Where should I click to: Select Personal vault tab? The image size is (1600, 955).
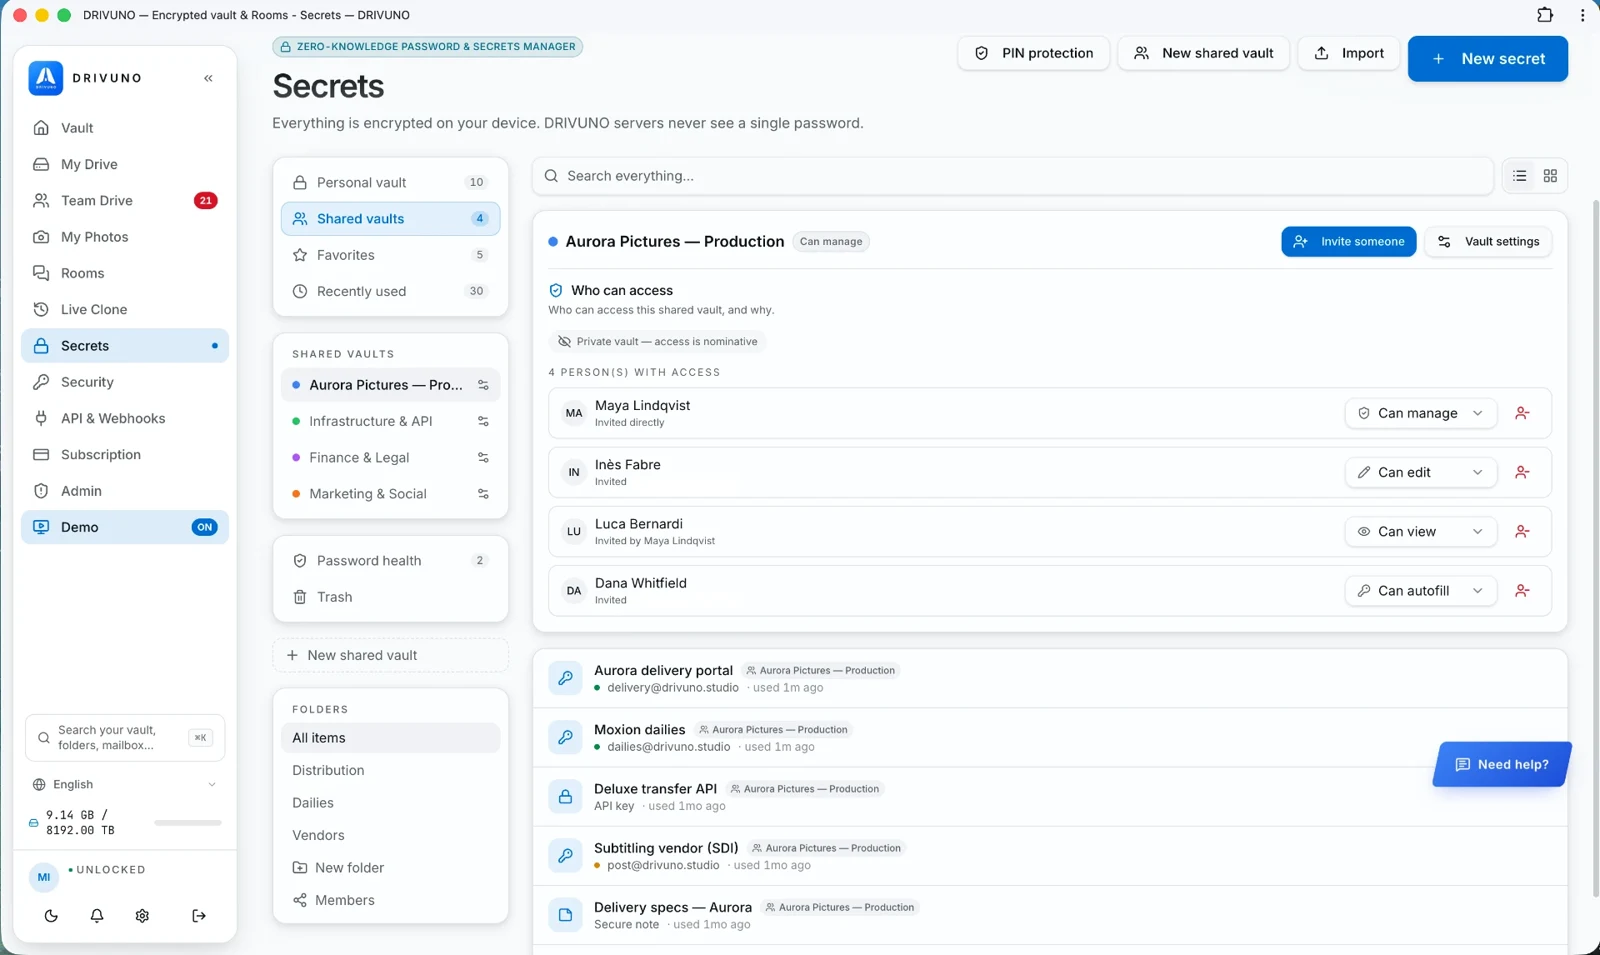tap(390, 182)
